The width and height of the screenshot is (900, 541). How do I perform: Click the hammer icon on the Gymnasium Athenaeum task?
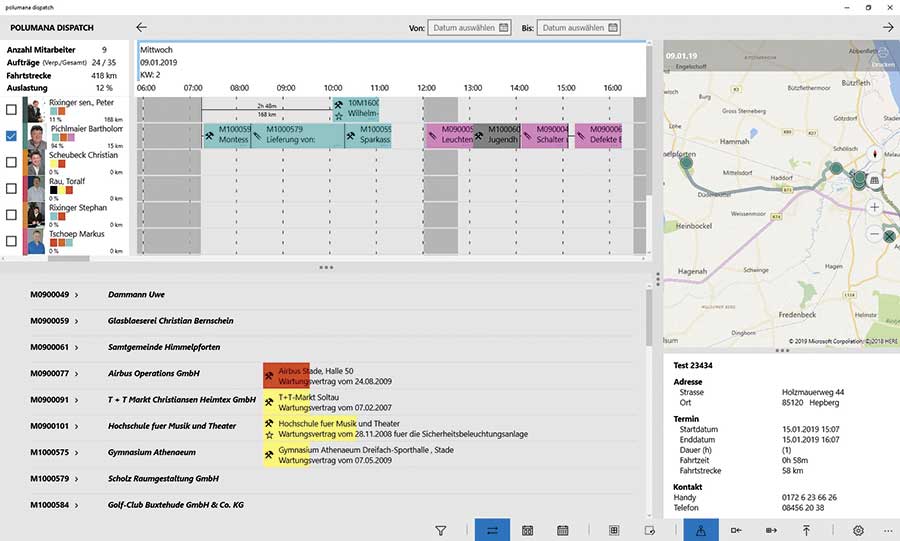[x=269, y=455]
